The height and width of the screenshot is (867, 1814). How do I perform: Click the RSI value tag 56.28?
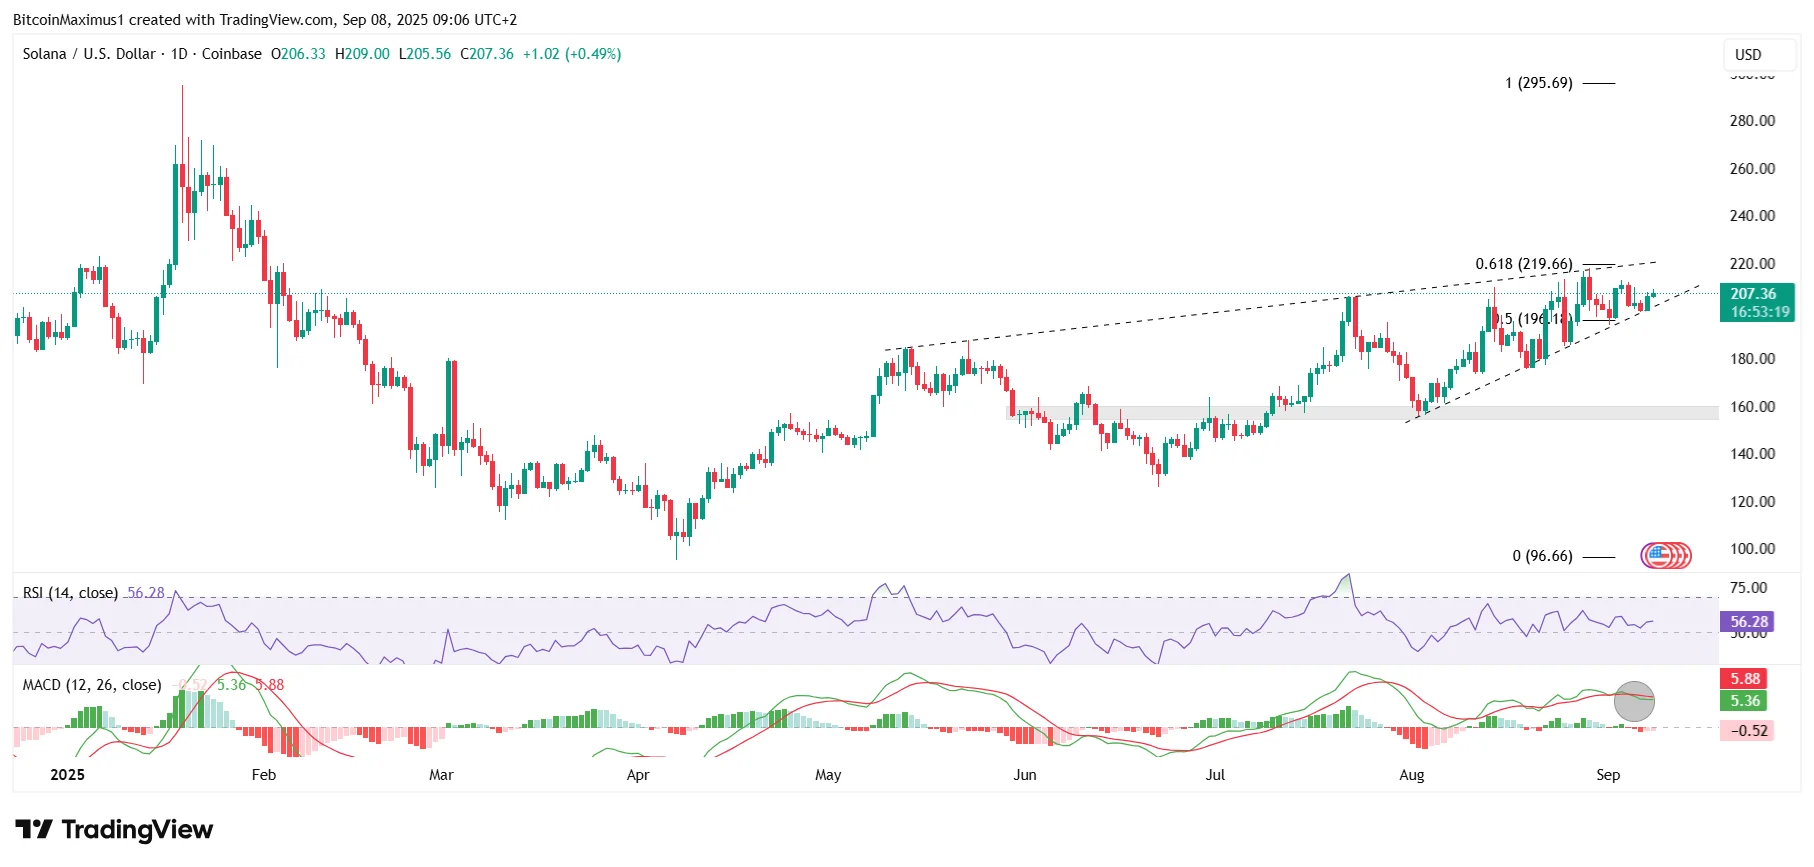[1749, 622]
